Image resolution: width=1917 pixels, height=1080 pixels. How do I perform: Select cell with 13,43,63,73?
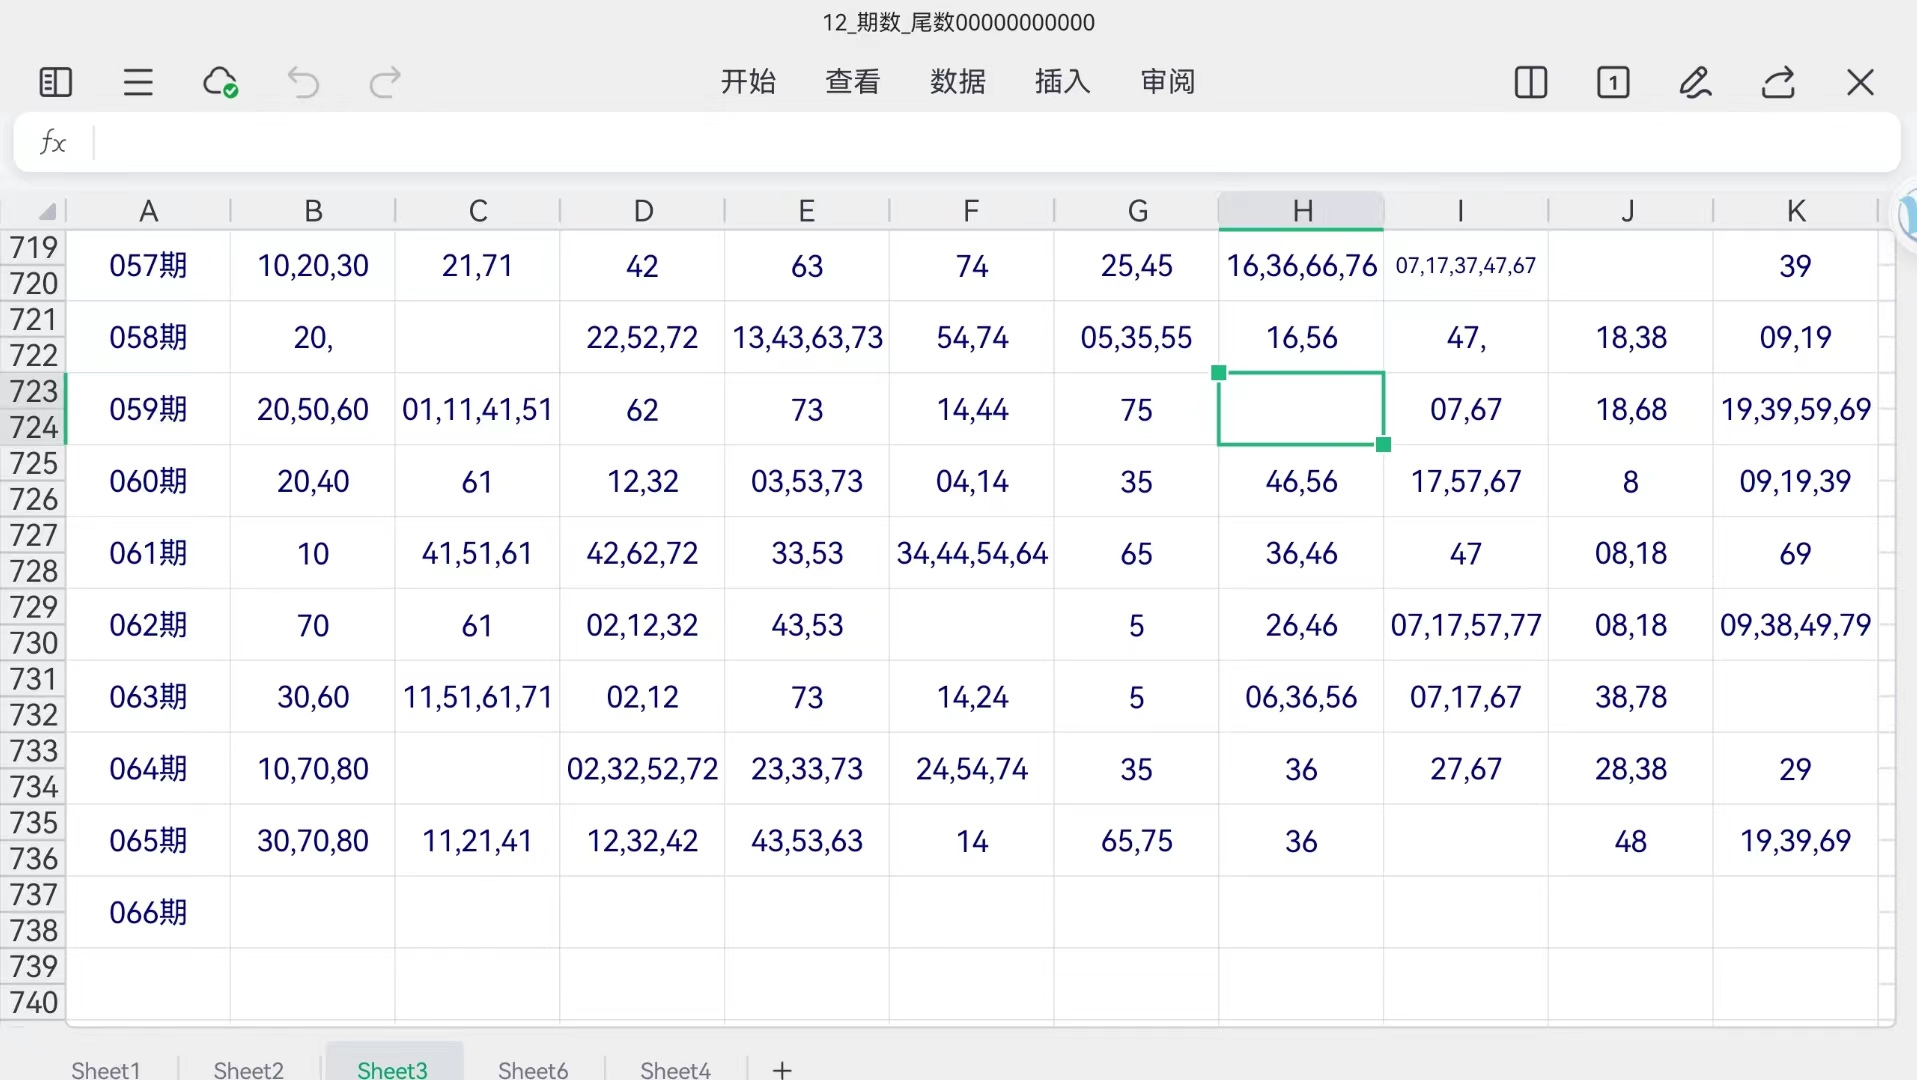807,337
